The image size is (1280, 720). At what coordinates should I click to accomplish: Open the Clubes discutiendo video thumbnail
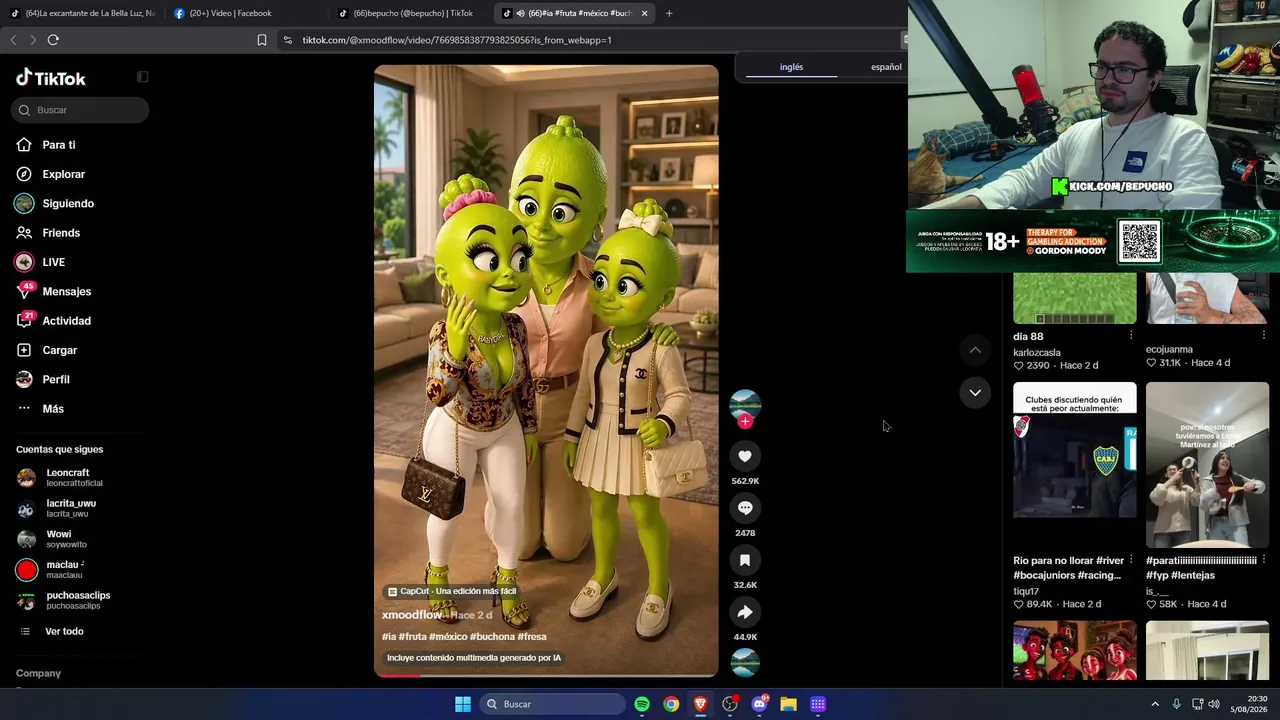coord(1075,450)
